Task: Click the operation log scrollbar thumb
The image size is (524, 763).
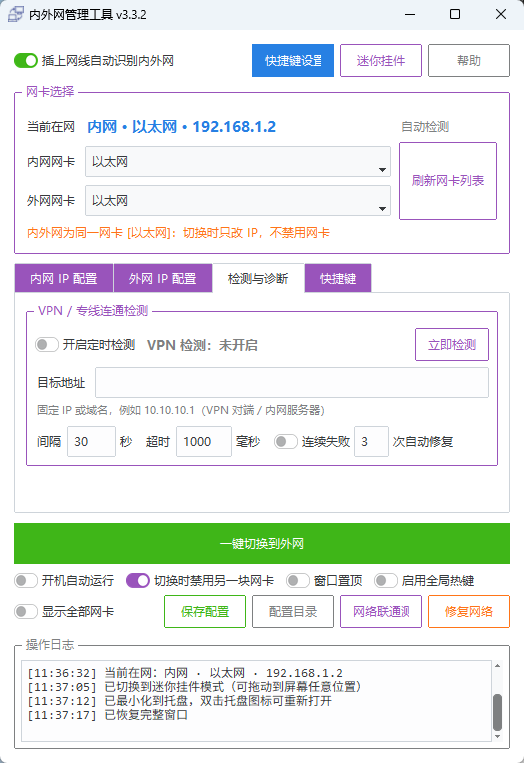Action: (x=497, y=712)
